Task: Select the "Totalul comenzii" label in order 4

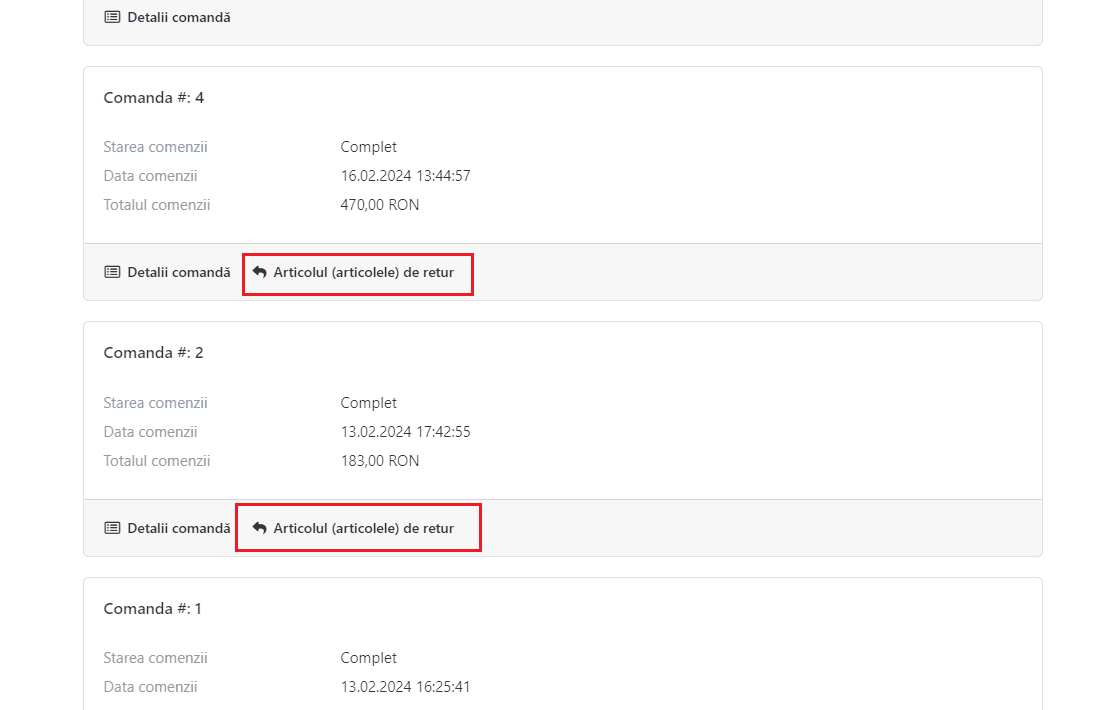Action: (157, 205)
